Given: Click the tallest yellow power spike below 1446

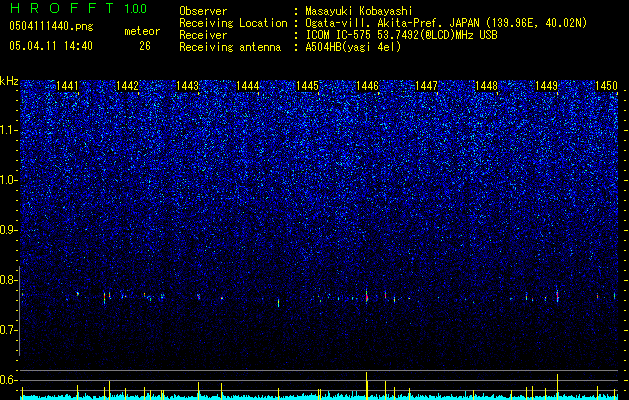Looking at the screenshot, I should (367, 385).
